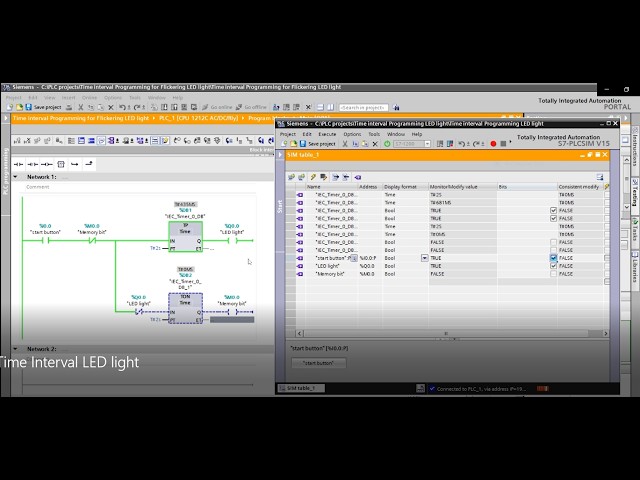Click the Consistent modify column header
Image resolution: width=640 pixels, height=480 pixels.
(x=580, y=187)
